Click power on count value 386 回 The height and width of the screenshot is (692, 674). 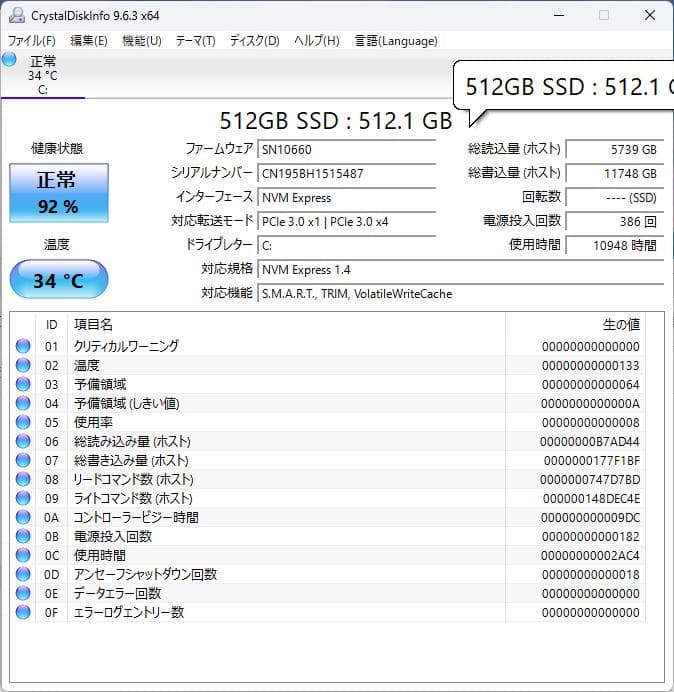click(x=614, y=222)
